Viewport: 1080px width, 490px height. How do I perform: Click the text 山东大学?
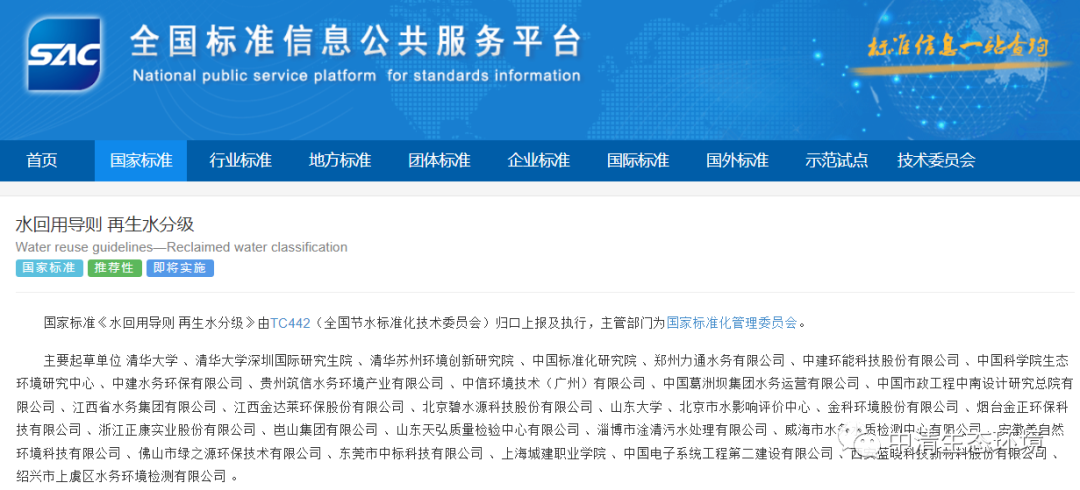pos(636,407)
